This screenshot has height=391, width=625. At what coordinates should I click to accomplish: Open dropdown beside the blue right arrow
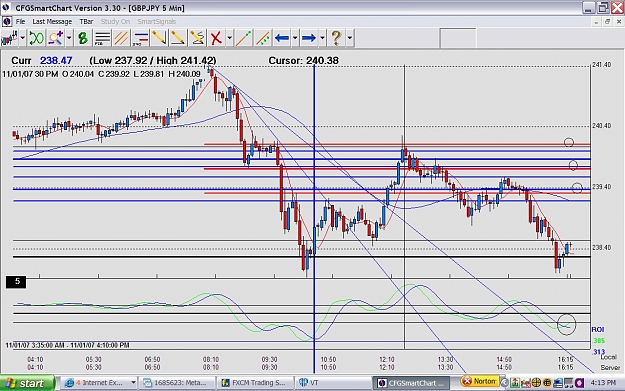[x=322, y=38]
